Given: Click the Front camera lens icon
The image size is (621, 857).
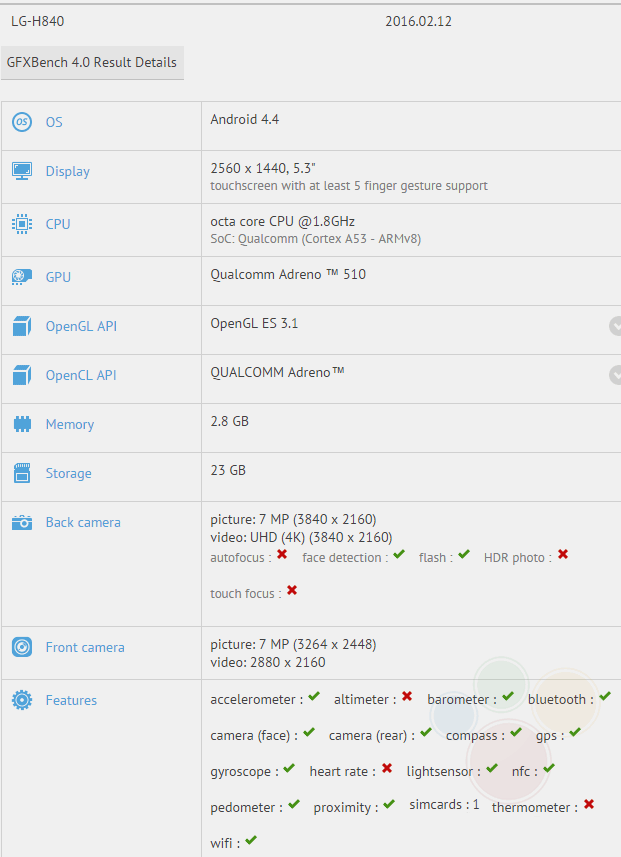Looking at the screenshot, I should pos(22,648).
